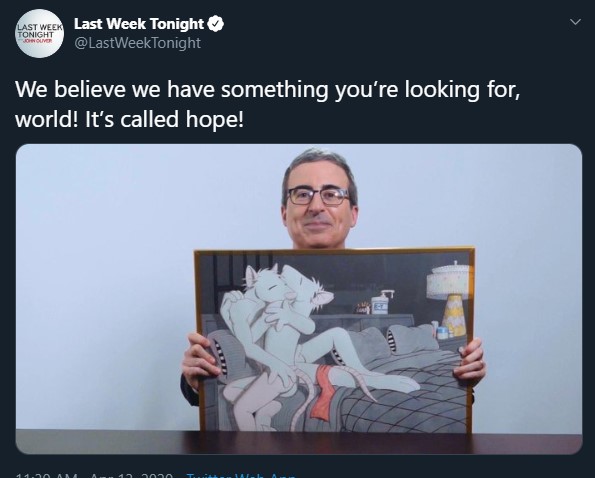Click the man's glasses in the photo
595x478 pixels.
[319, 196]
